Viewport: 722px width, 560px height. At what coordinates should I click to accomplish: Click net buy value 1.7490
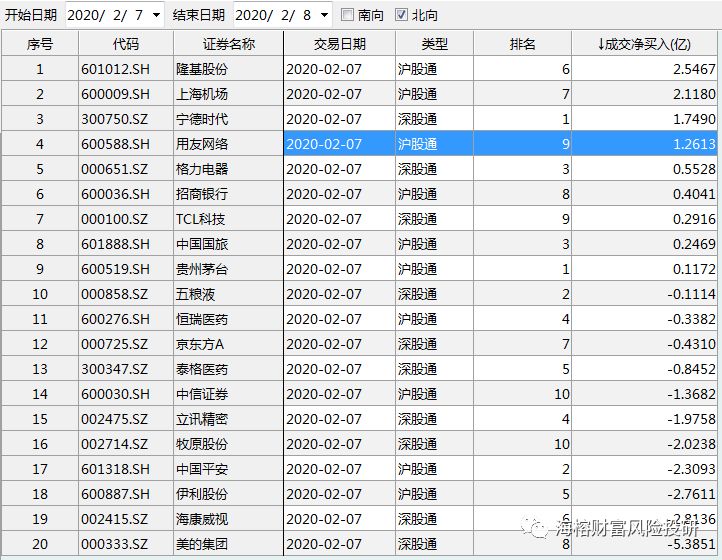644,119
